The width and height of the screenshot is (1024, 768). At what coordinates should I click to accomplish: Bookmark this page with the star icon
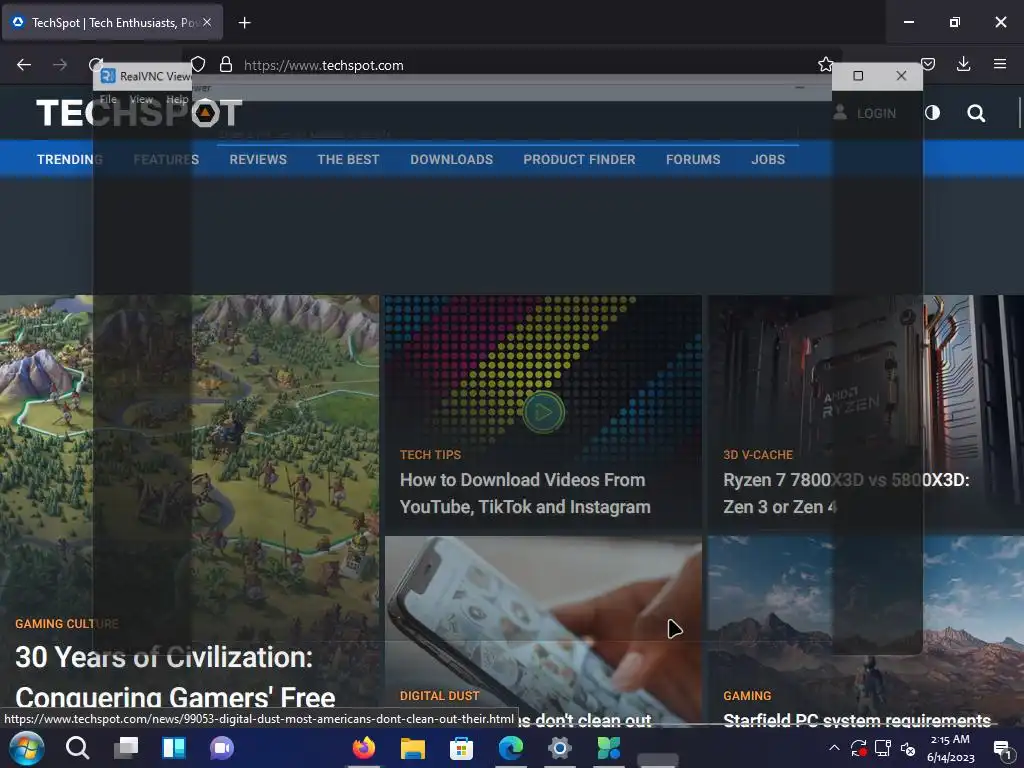coord(825,64)
